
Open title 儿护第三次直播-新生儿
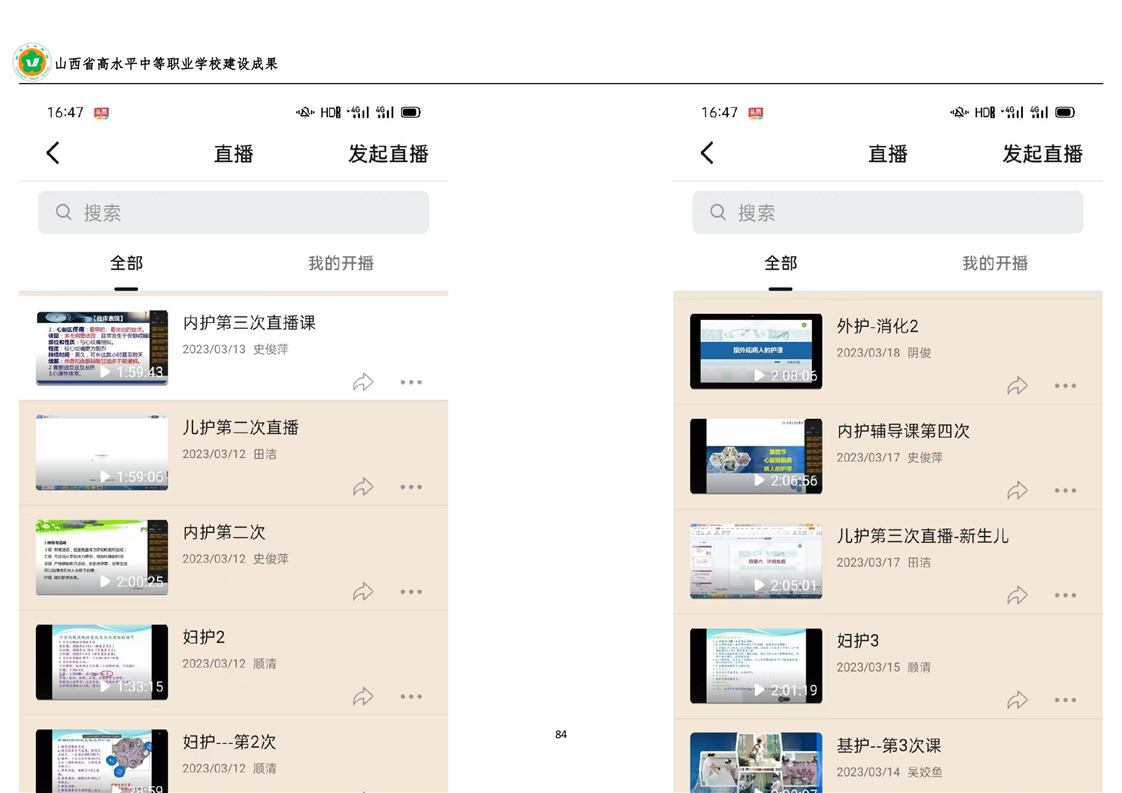click(922, 536)
